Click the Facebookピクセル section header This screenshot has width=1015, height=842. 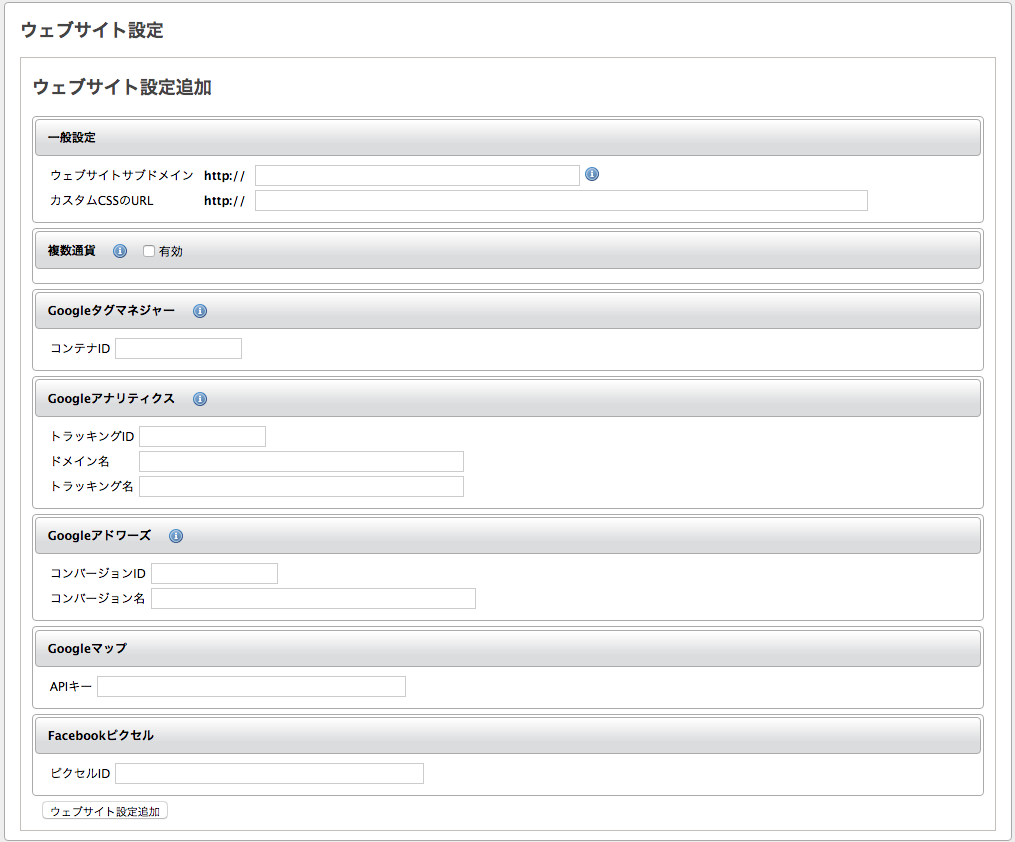[508, 735]
